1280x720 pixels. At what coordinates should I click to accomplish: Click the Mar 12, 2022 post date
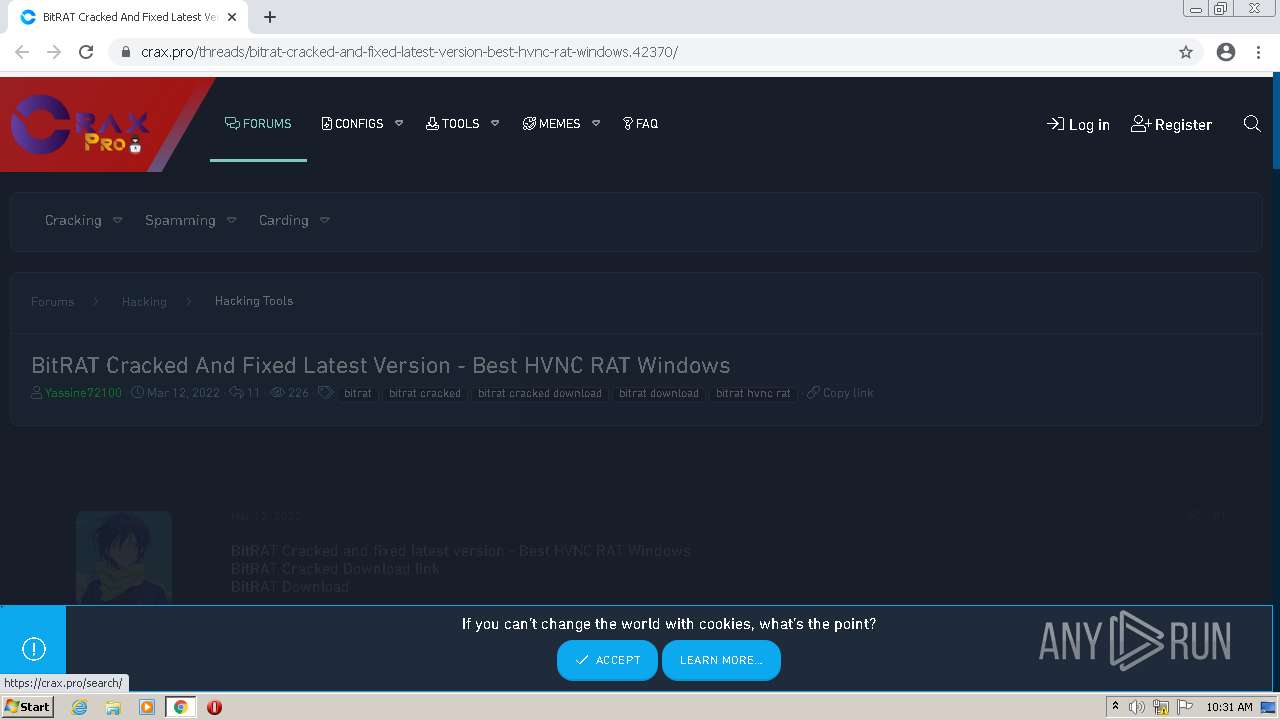[x=183, y=393]
